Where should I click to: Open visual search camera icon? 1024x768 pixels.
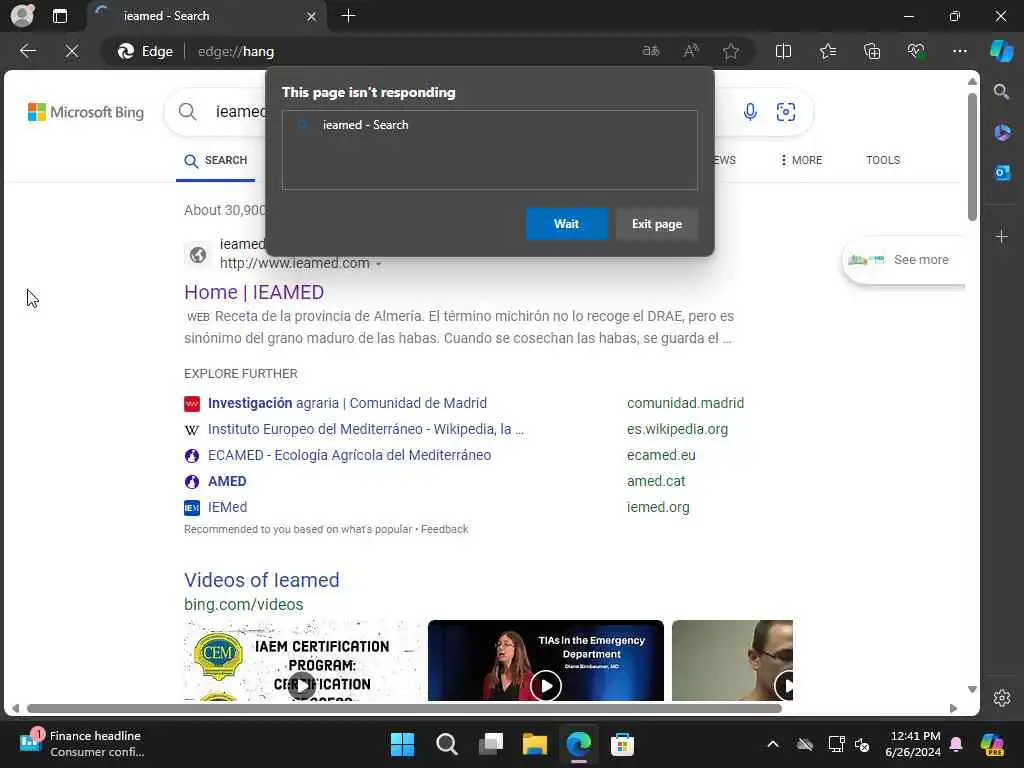click(786, 112)
